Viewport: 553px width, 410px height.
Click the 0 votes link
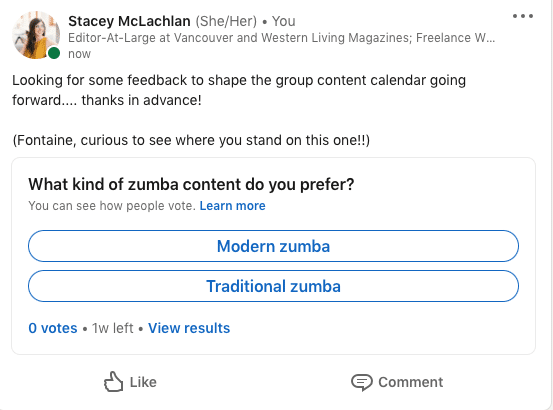53,328
